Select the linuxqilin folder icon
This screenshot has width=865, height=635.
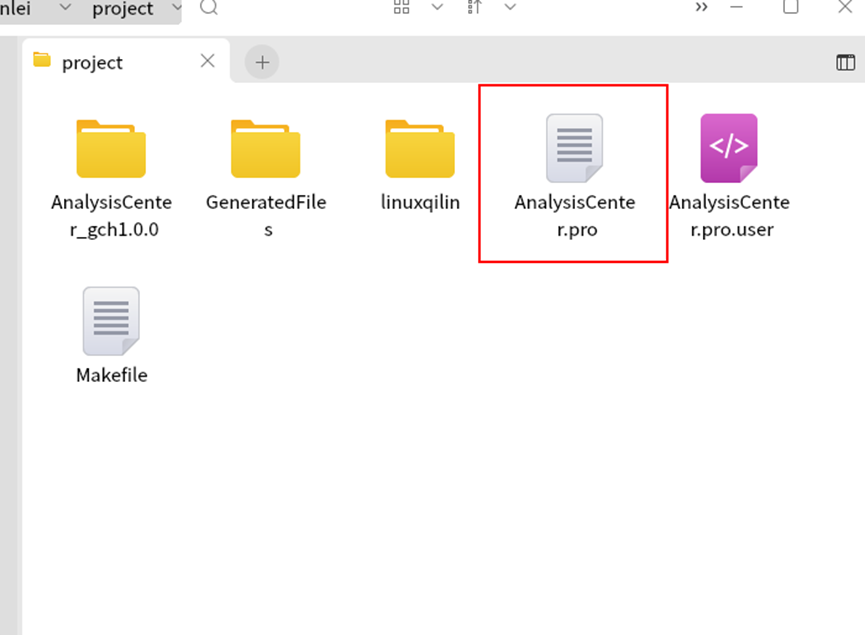(420, 149)
